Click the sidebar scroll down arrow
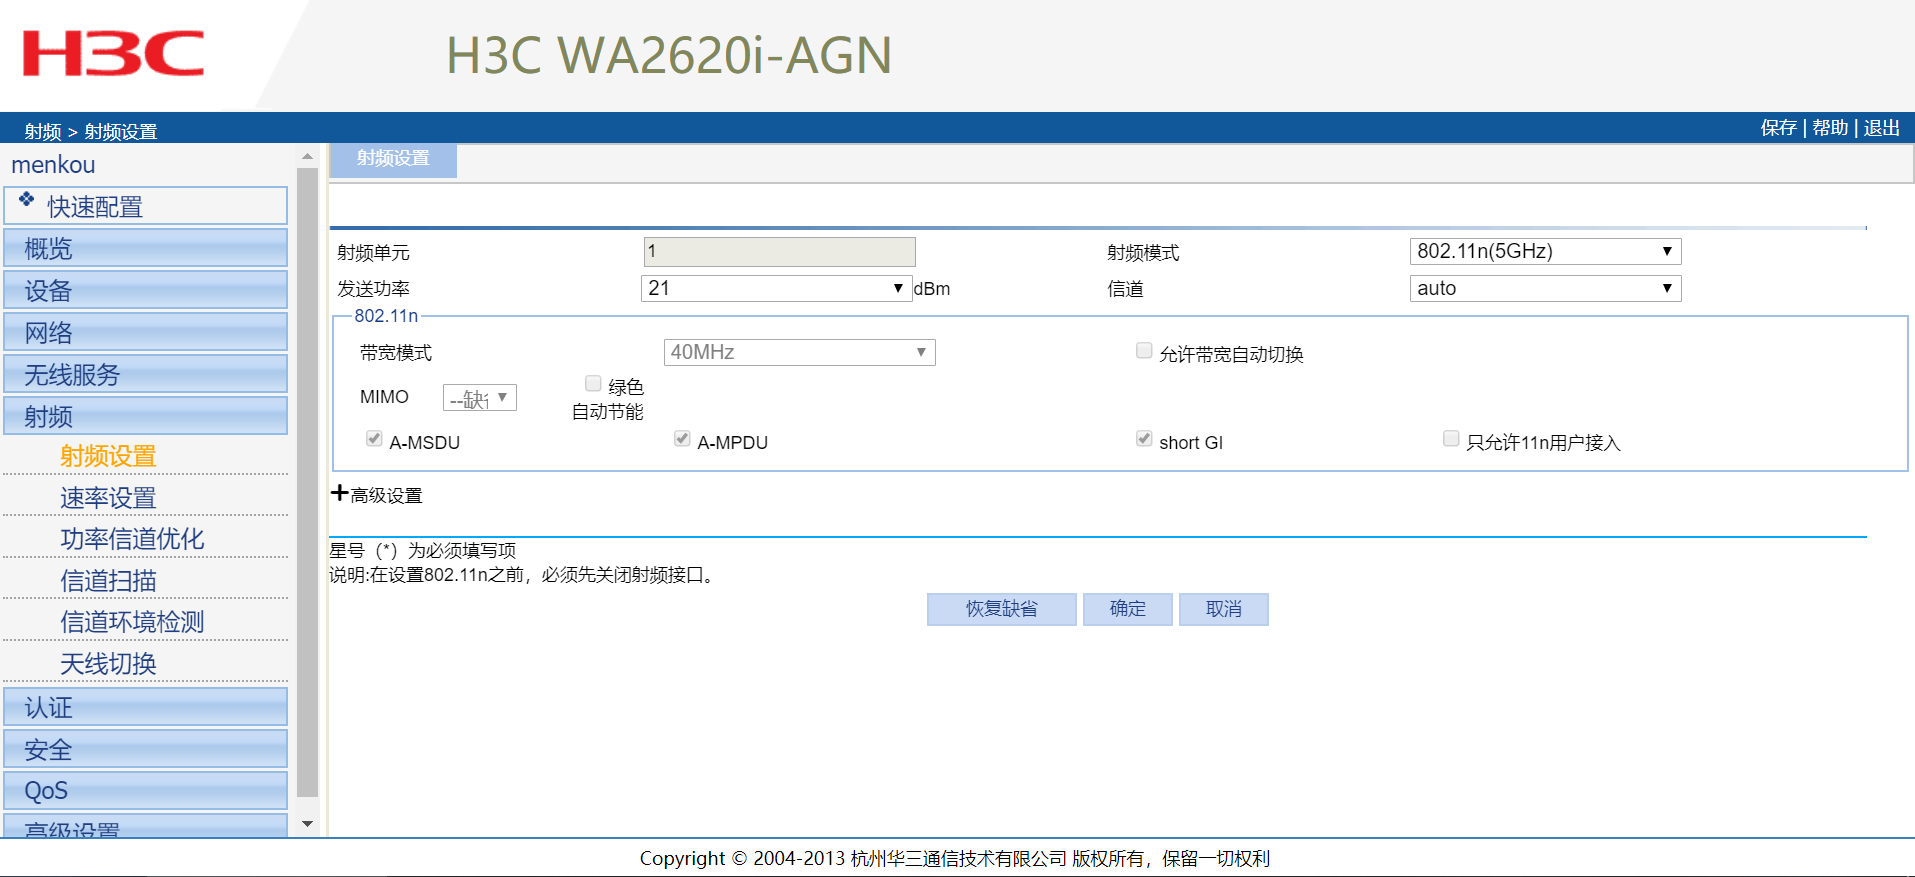The width and height of the screenshot is (1915, 877). pos(308,824)
